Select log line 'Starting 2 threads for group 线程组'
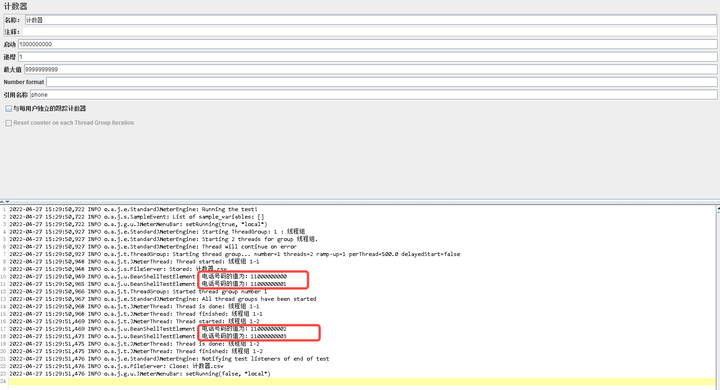The image size is (720, 390). pos(163,239)
